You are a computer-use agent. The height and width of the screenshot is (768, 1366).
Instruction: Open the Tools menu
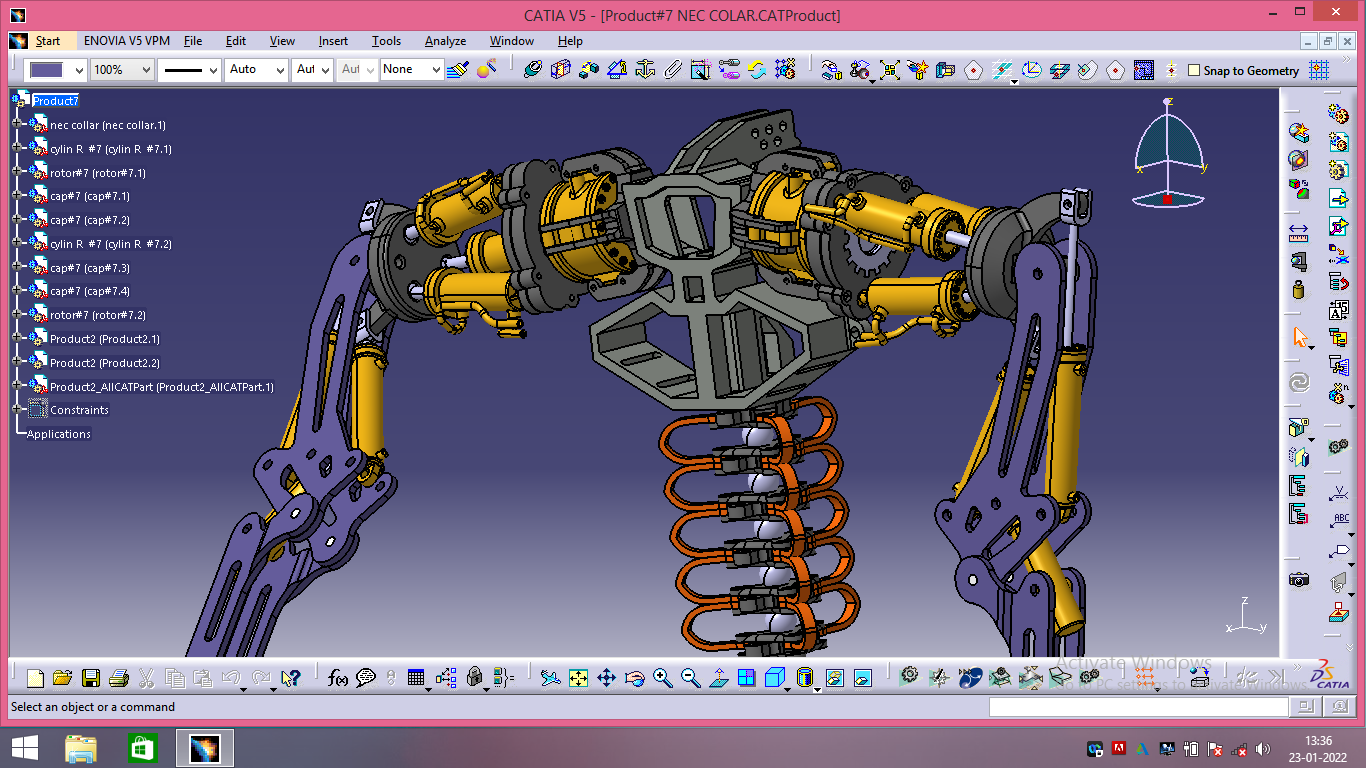386,41
